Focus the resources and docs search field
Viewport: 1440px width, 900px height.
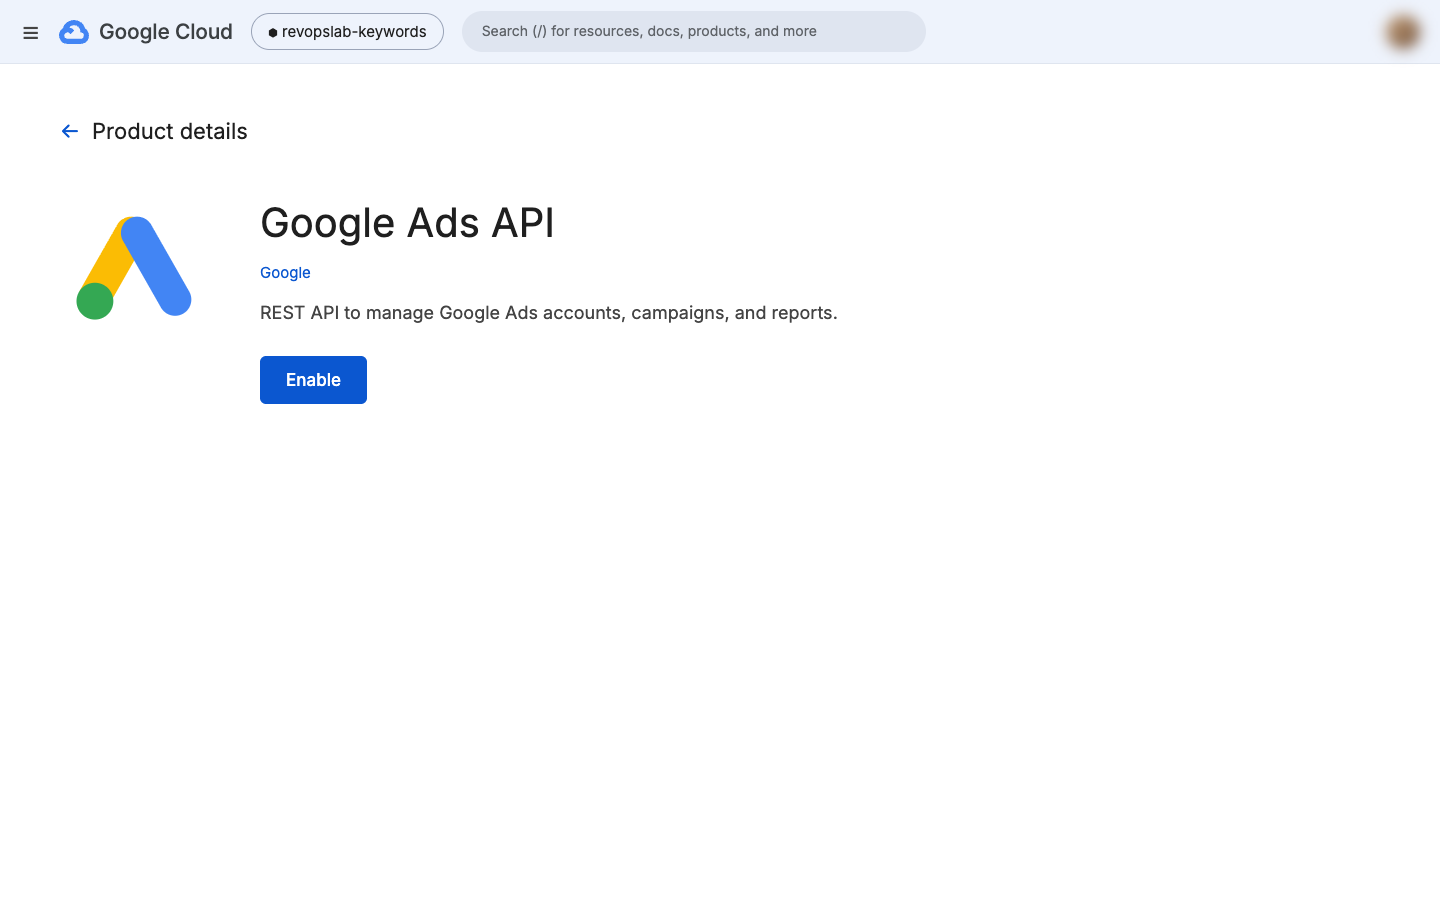click(694, 32)
